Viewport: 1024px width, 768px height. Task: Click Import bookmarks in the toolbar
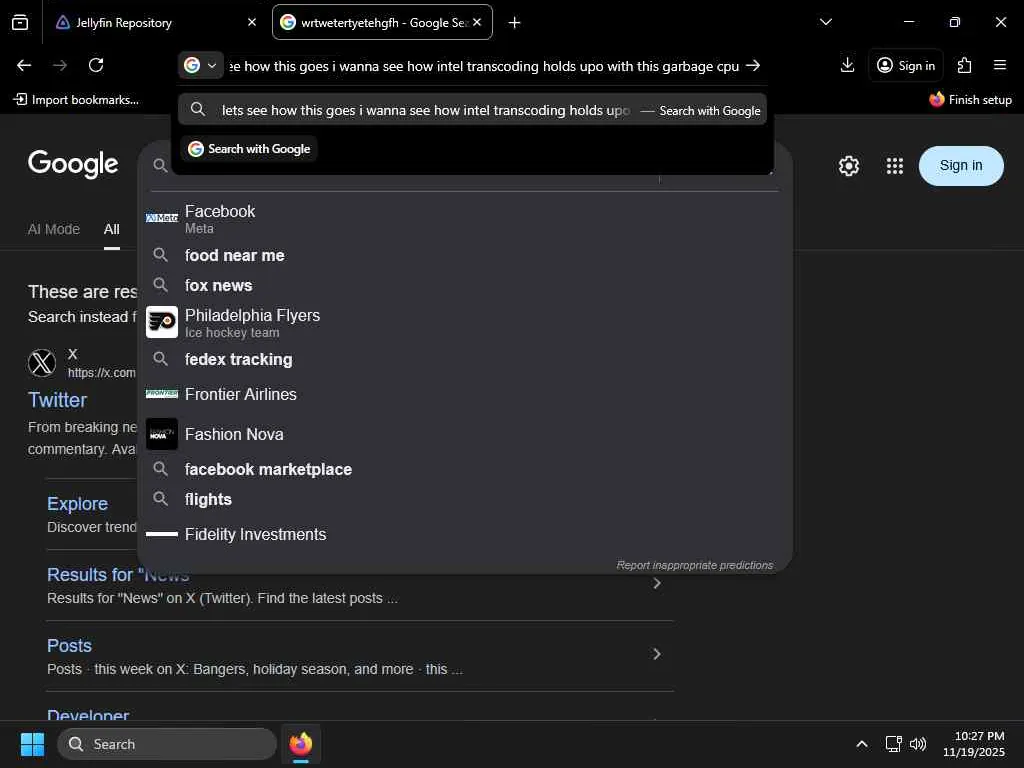pos(76,100)
